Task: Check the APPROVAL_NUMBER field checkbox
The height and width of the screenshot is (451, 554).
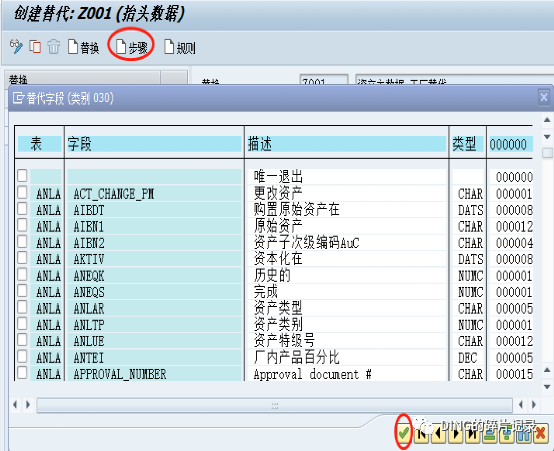Action: pyautogui.click(x=22, y=373)
